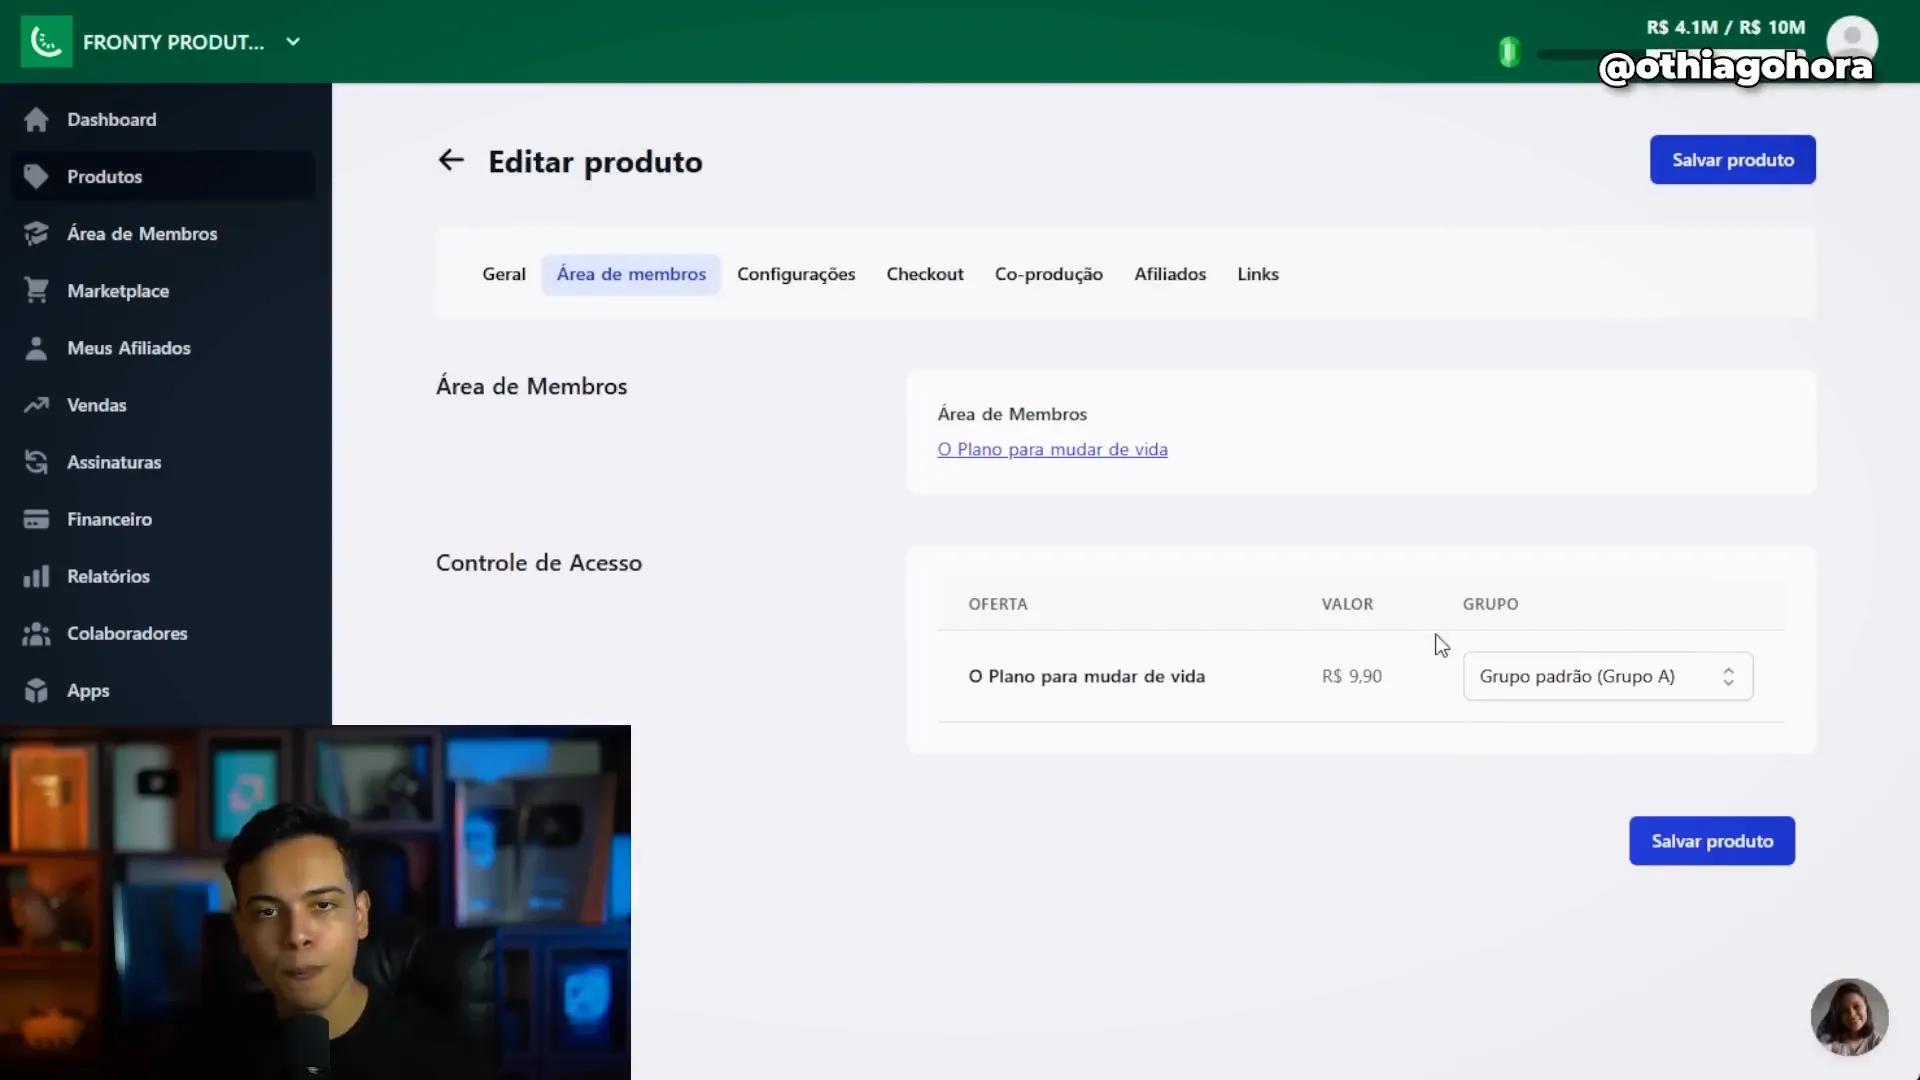
Task: Select the Área de membros tab
Action: pyautogui.click(x=631, y=274)
